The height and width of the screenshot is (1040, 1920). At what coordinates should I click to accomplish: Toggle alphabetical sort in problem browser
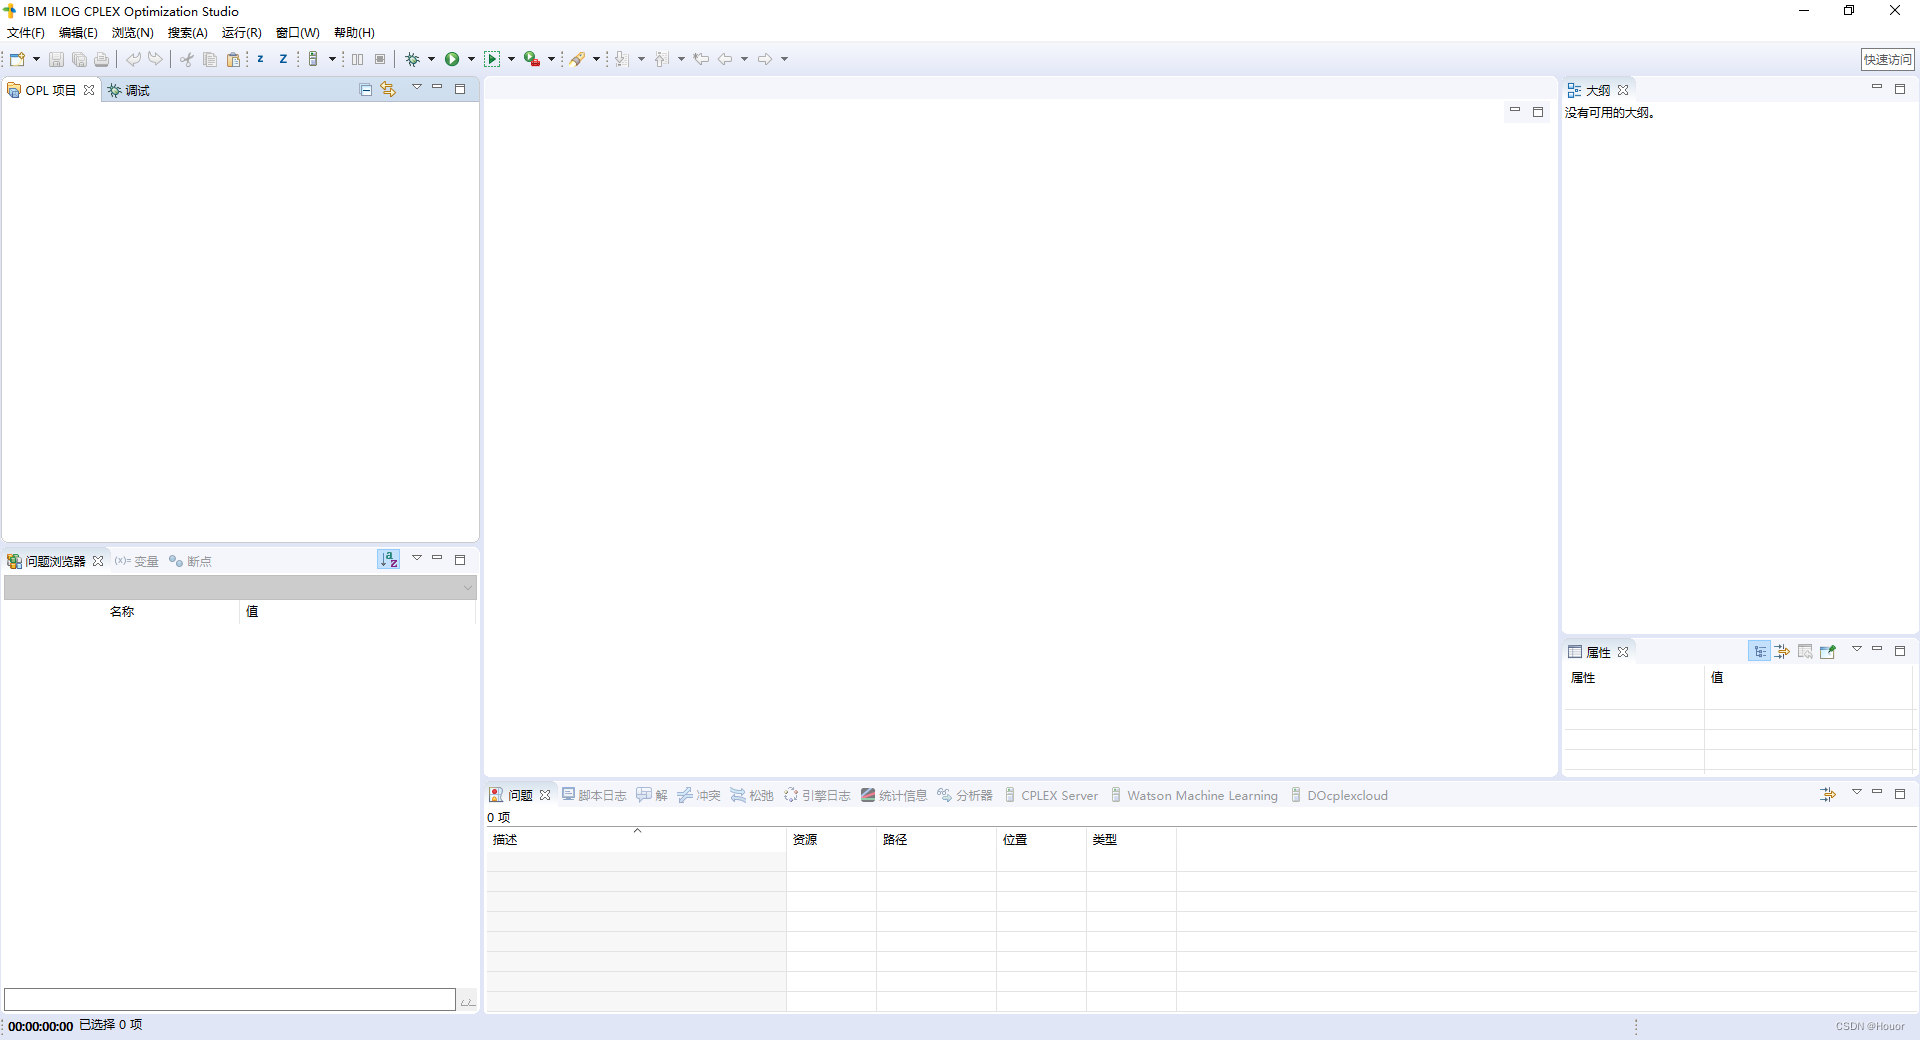(x=389, y=560)
